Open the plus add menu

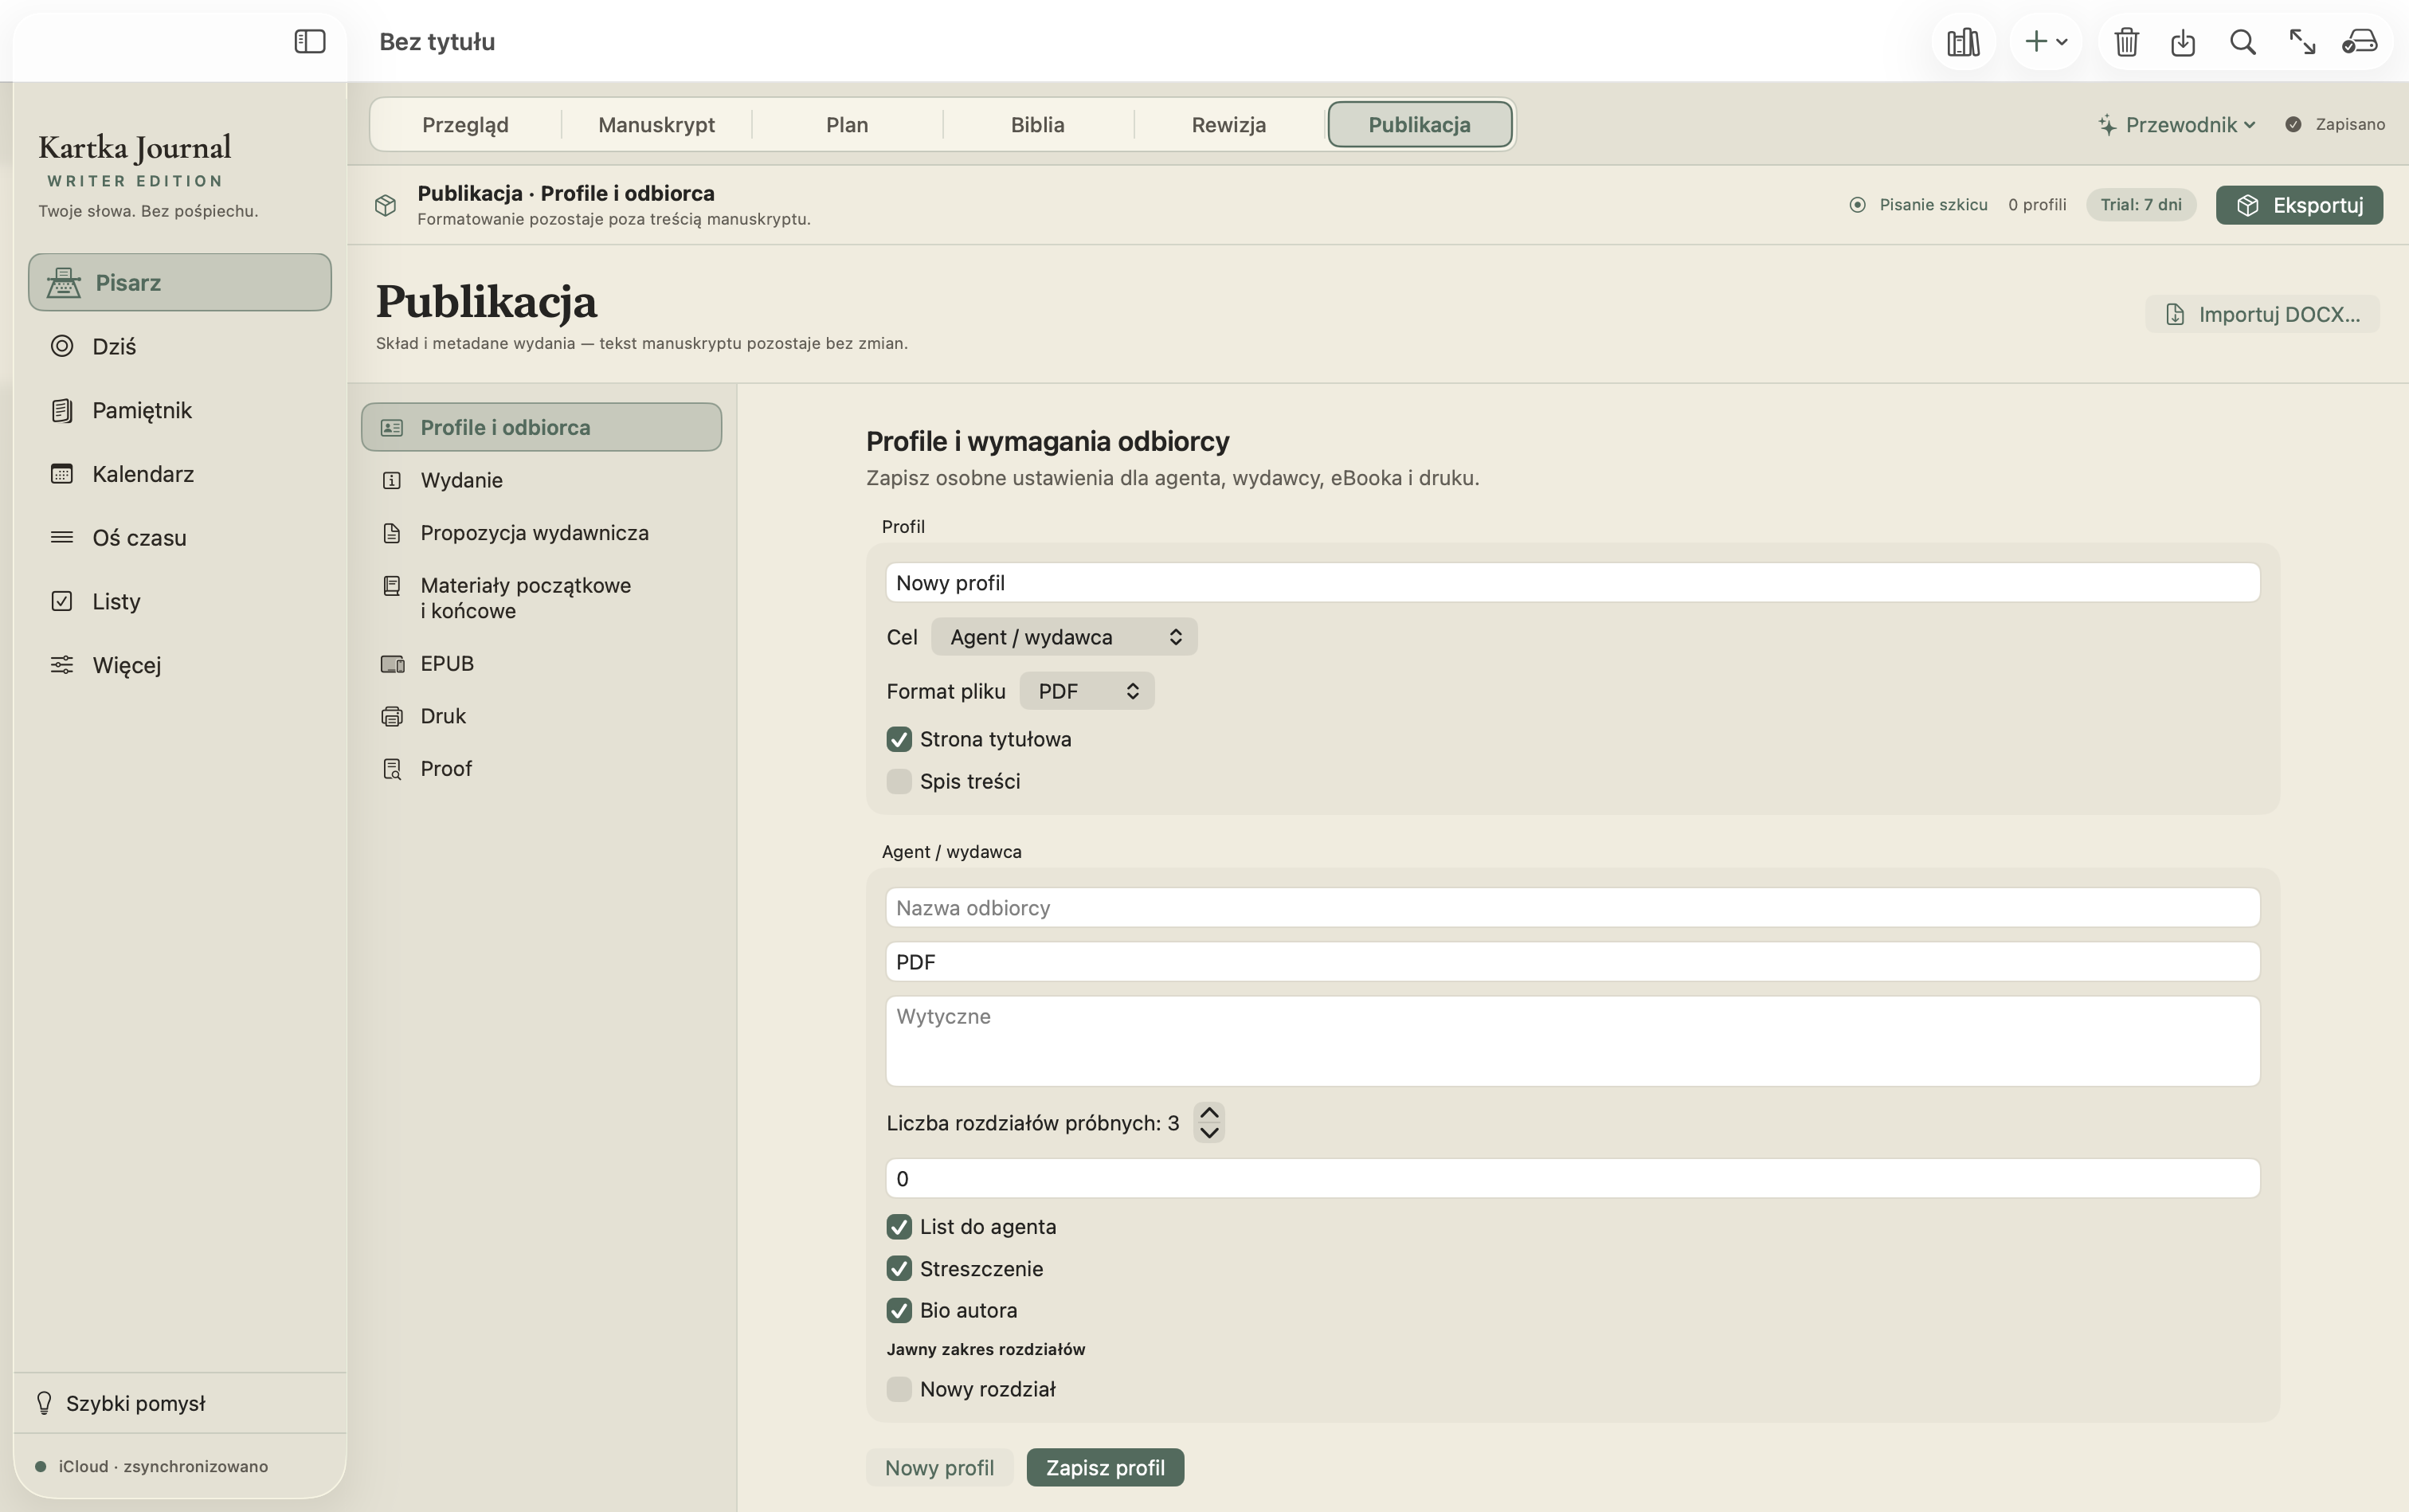click(x=2045, y=42)
